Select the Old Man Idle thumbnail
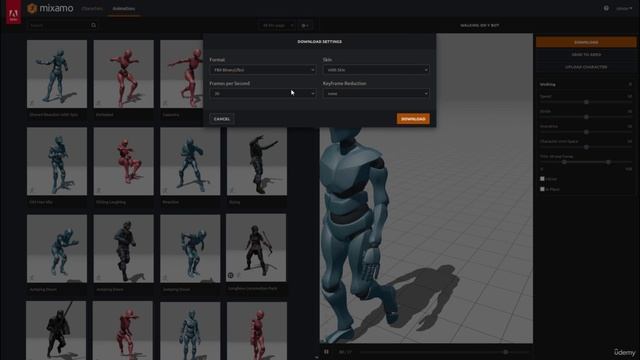Image resolution: width=640 pixels, height=360 pixels. [57, 161]
